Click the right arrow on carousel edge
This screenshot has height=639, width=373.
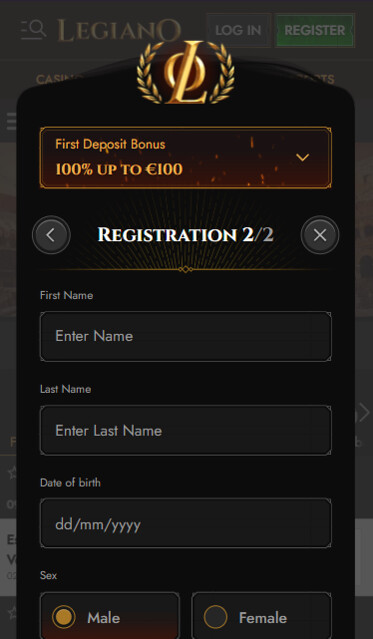point(364,412)
